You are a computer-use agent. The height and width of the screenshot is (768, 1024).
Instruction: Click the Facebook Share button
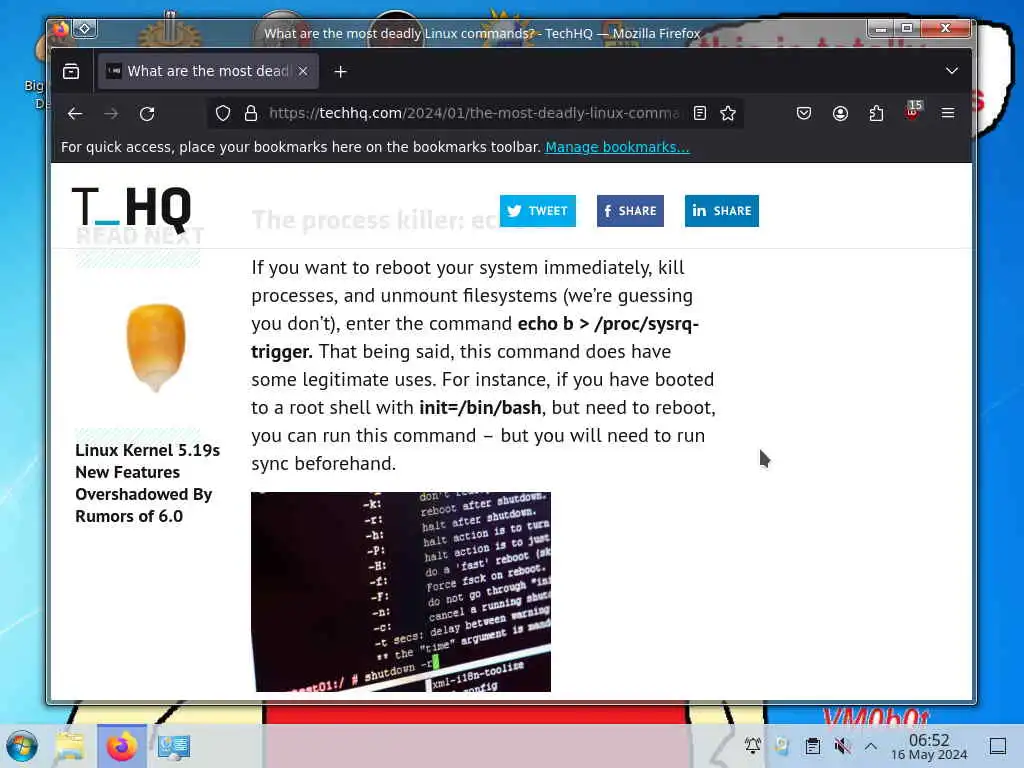click(630, 211)
